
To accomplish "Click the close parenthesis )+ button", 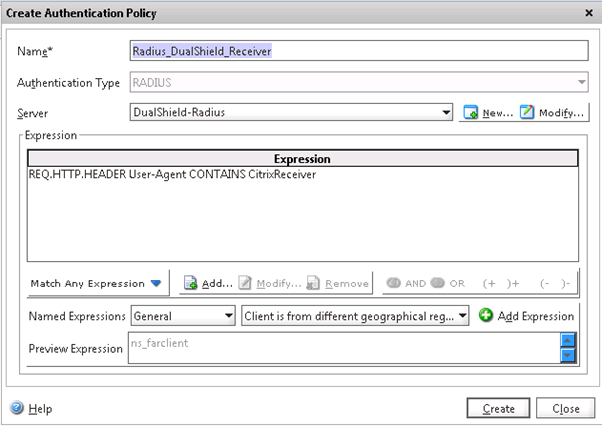I will tap(516, 283).
